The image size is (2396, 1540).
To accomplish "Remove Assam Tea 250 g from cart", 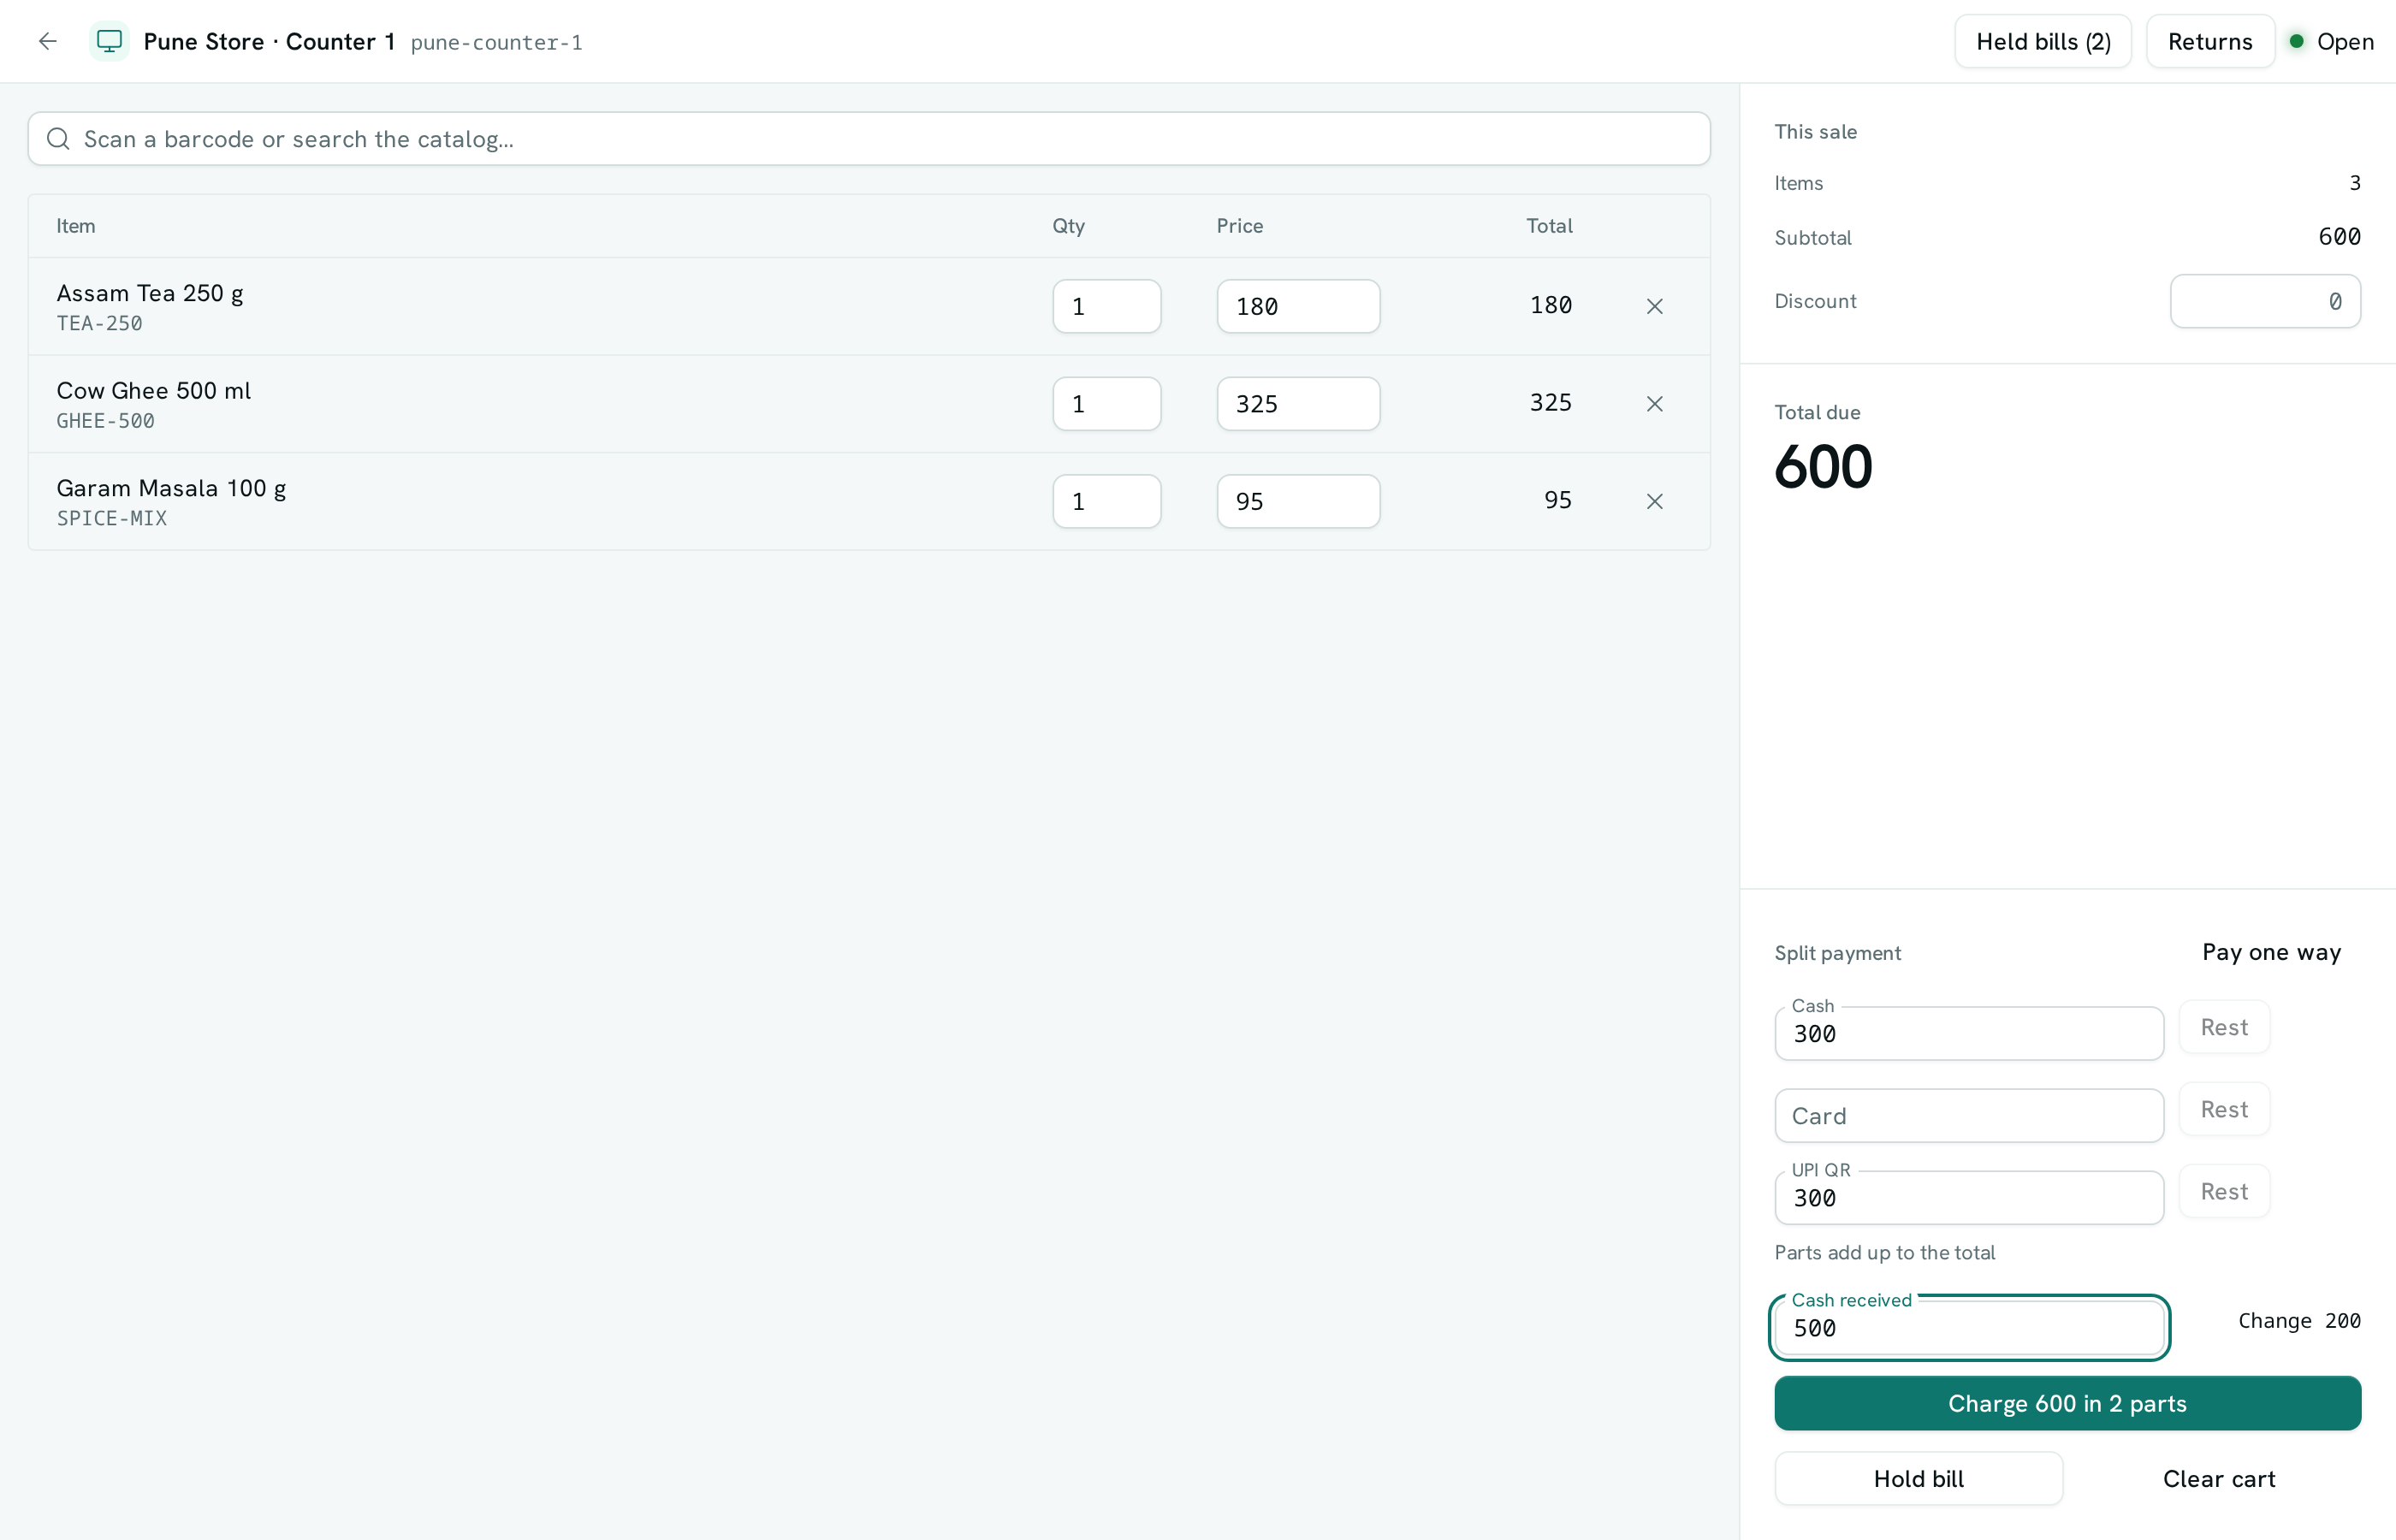I will (1654, 306).
